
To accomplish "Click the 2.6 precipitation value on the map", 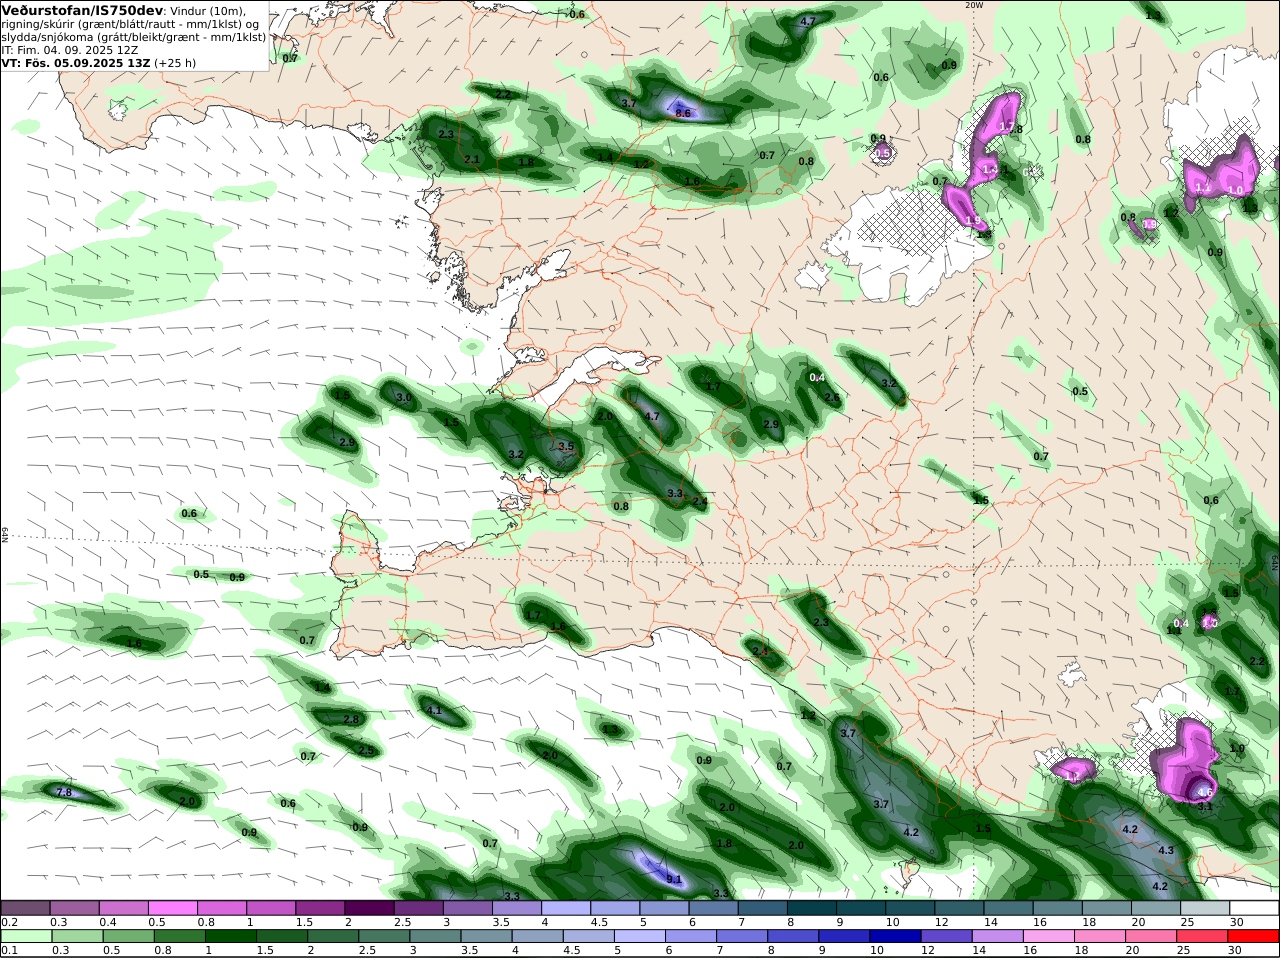I will pyautogui.click(x=832, y=397).
